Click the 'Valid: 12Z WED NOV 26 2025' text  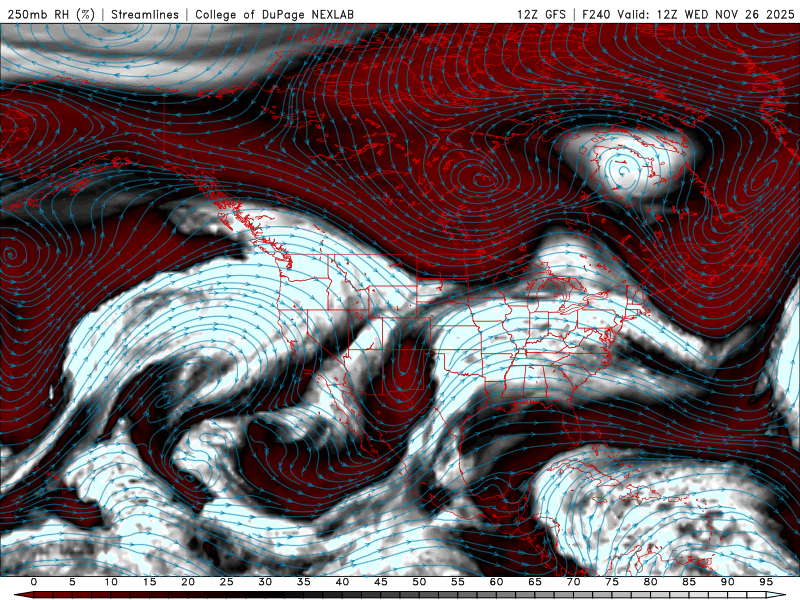(x=706, y=14)
